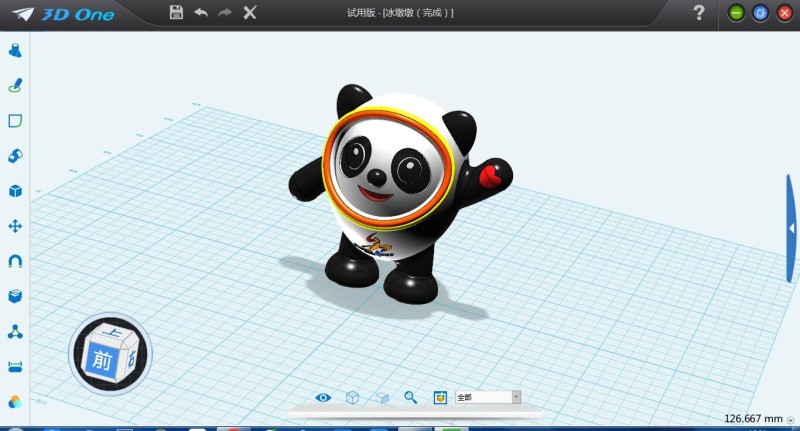Click the 上 top face of view cube
Viewport: 800px width, 431px height.
pos(112,333)
